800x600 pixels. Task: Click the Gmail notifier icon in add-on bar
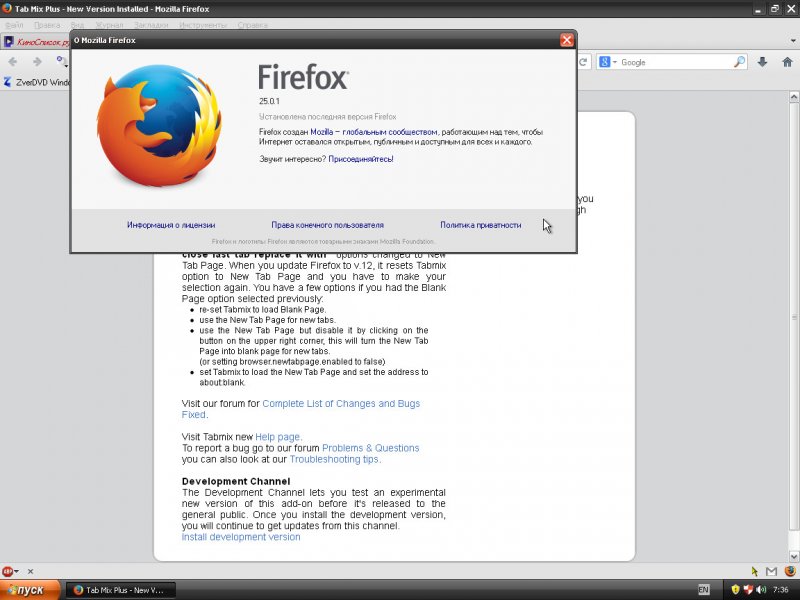[x=771, y=571]
